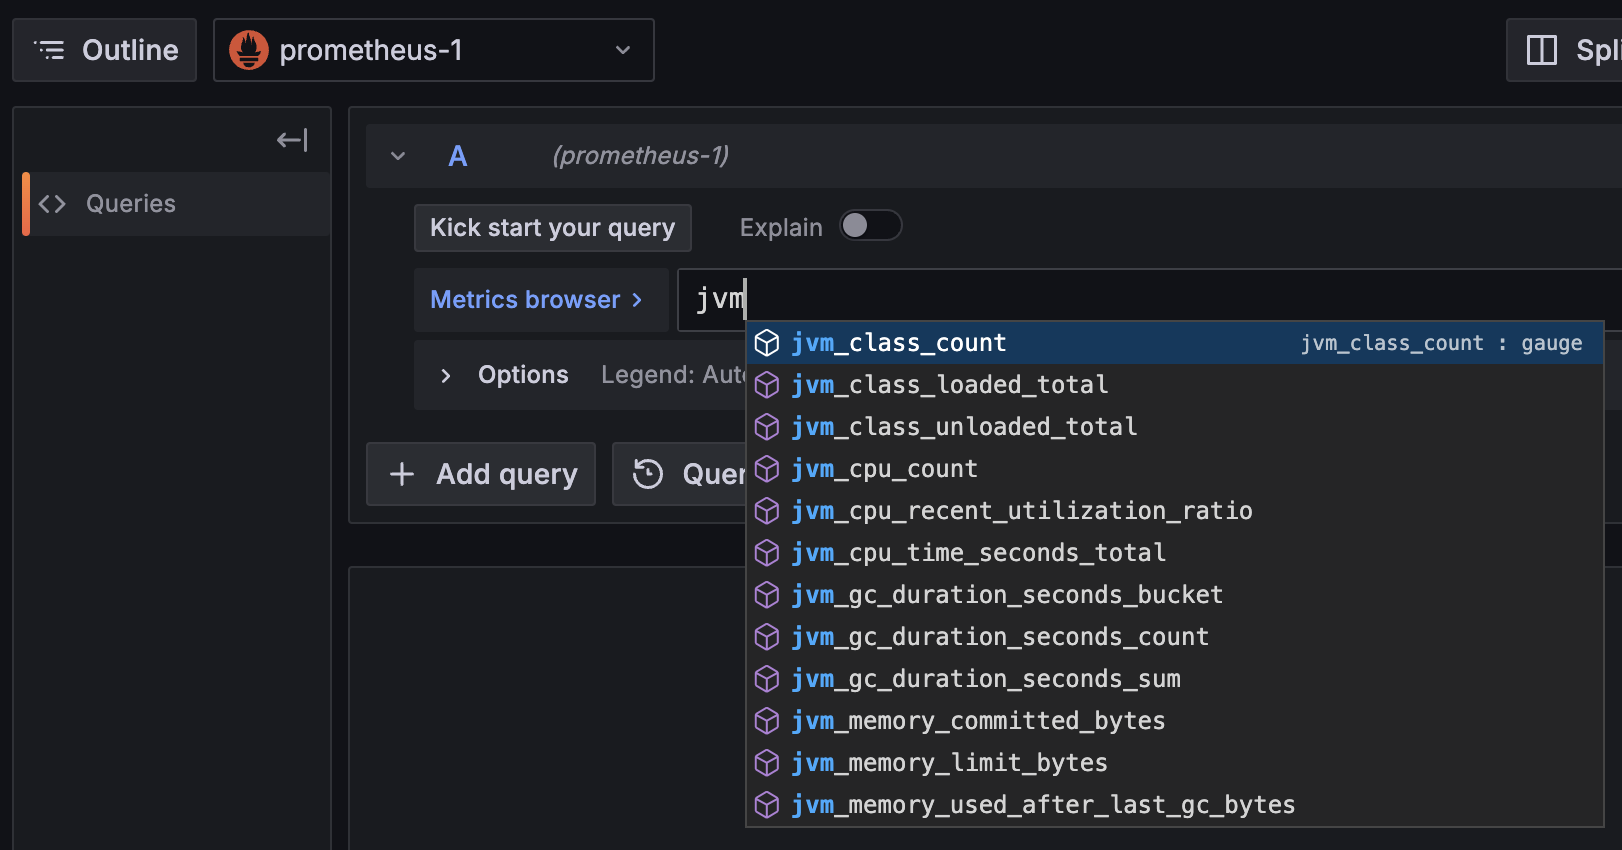Image resolution: width=1622 pixels, height=850 pixels.
Task: Click cube icon beside jvm_class_loaded_total
Action: click(x=767, y=385)
